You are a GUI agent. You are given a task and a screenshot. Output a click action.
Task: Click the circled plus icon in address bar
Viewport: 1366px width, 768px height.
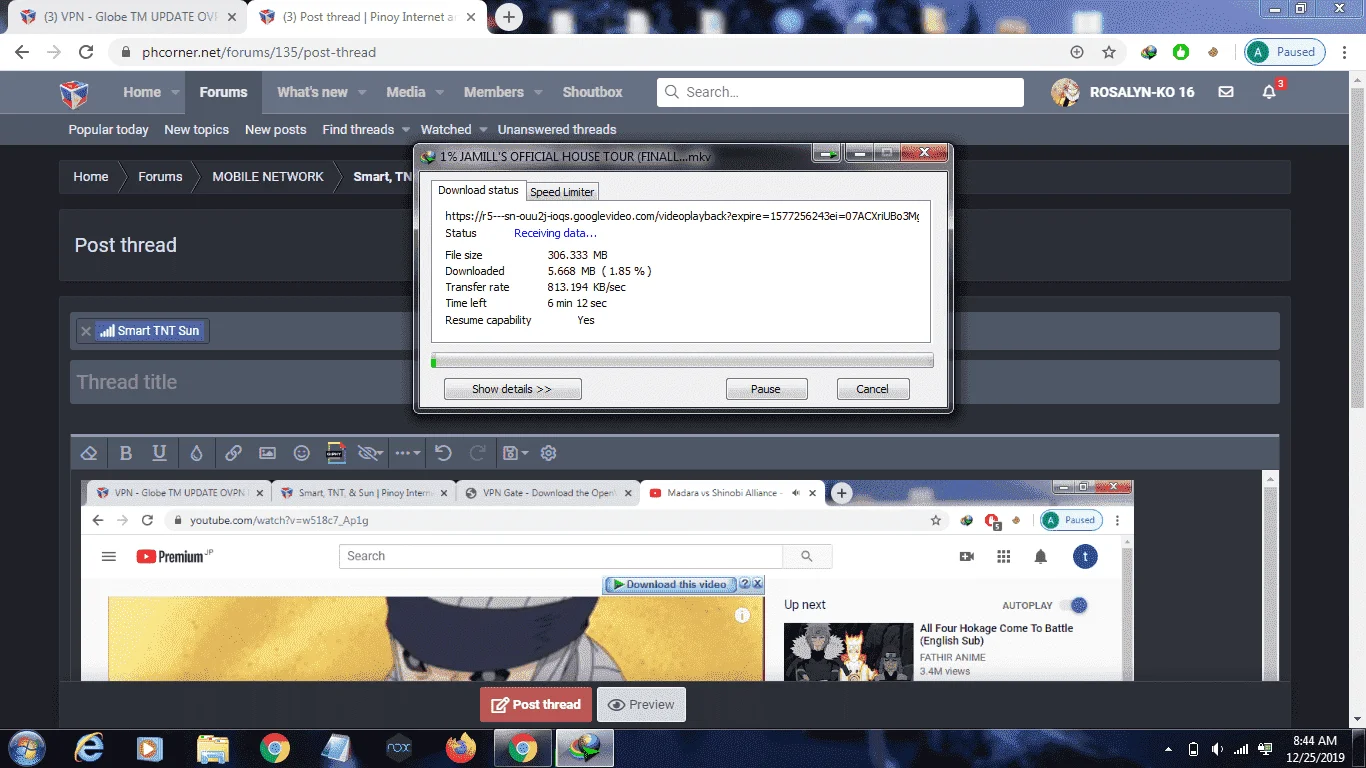(1077, 52)
